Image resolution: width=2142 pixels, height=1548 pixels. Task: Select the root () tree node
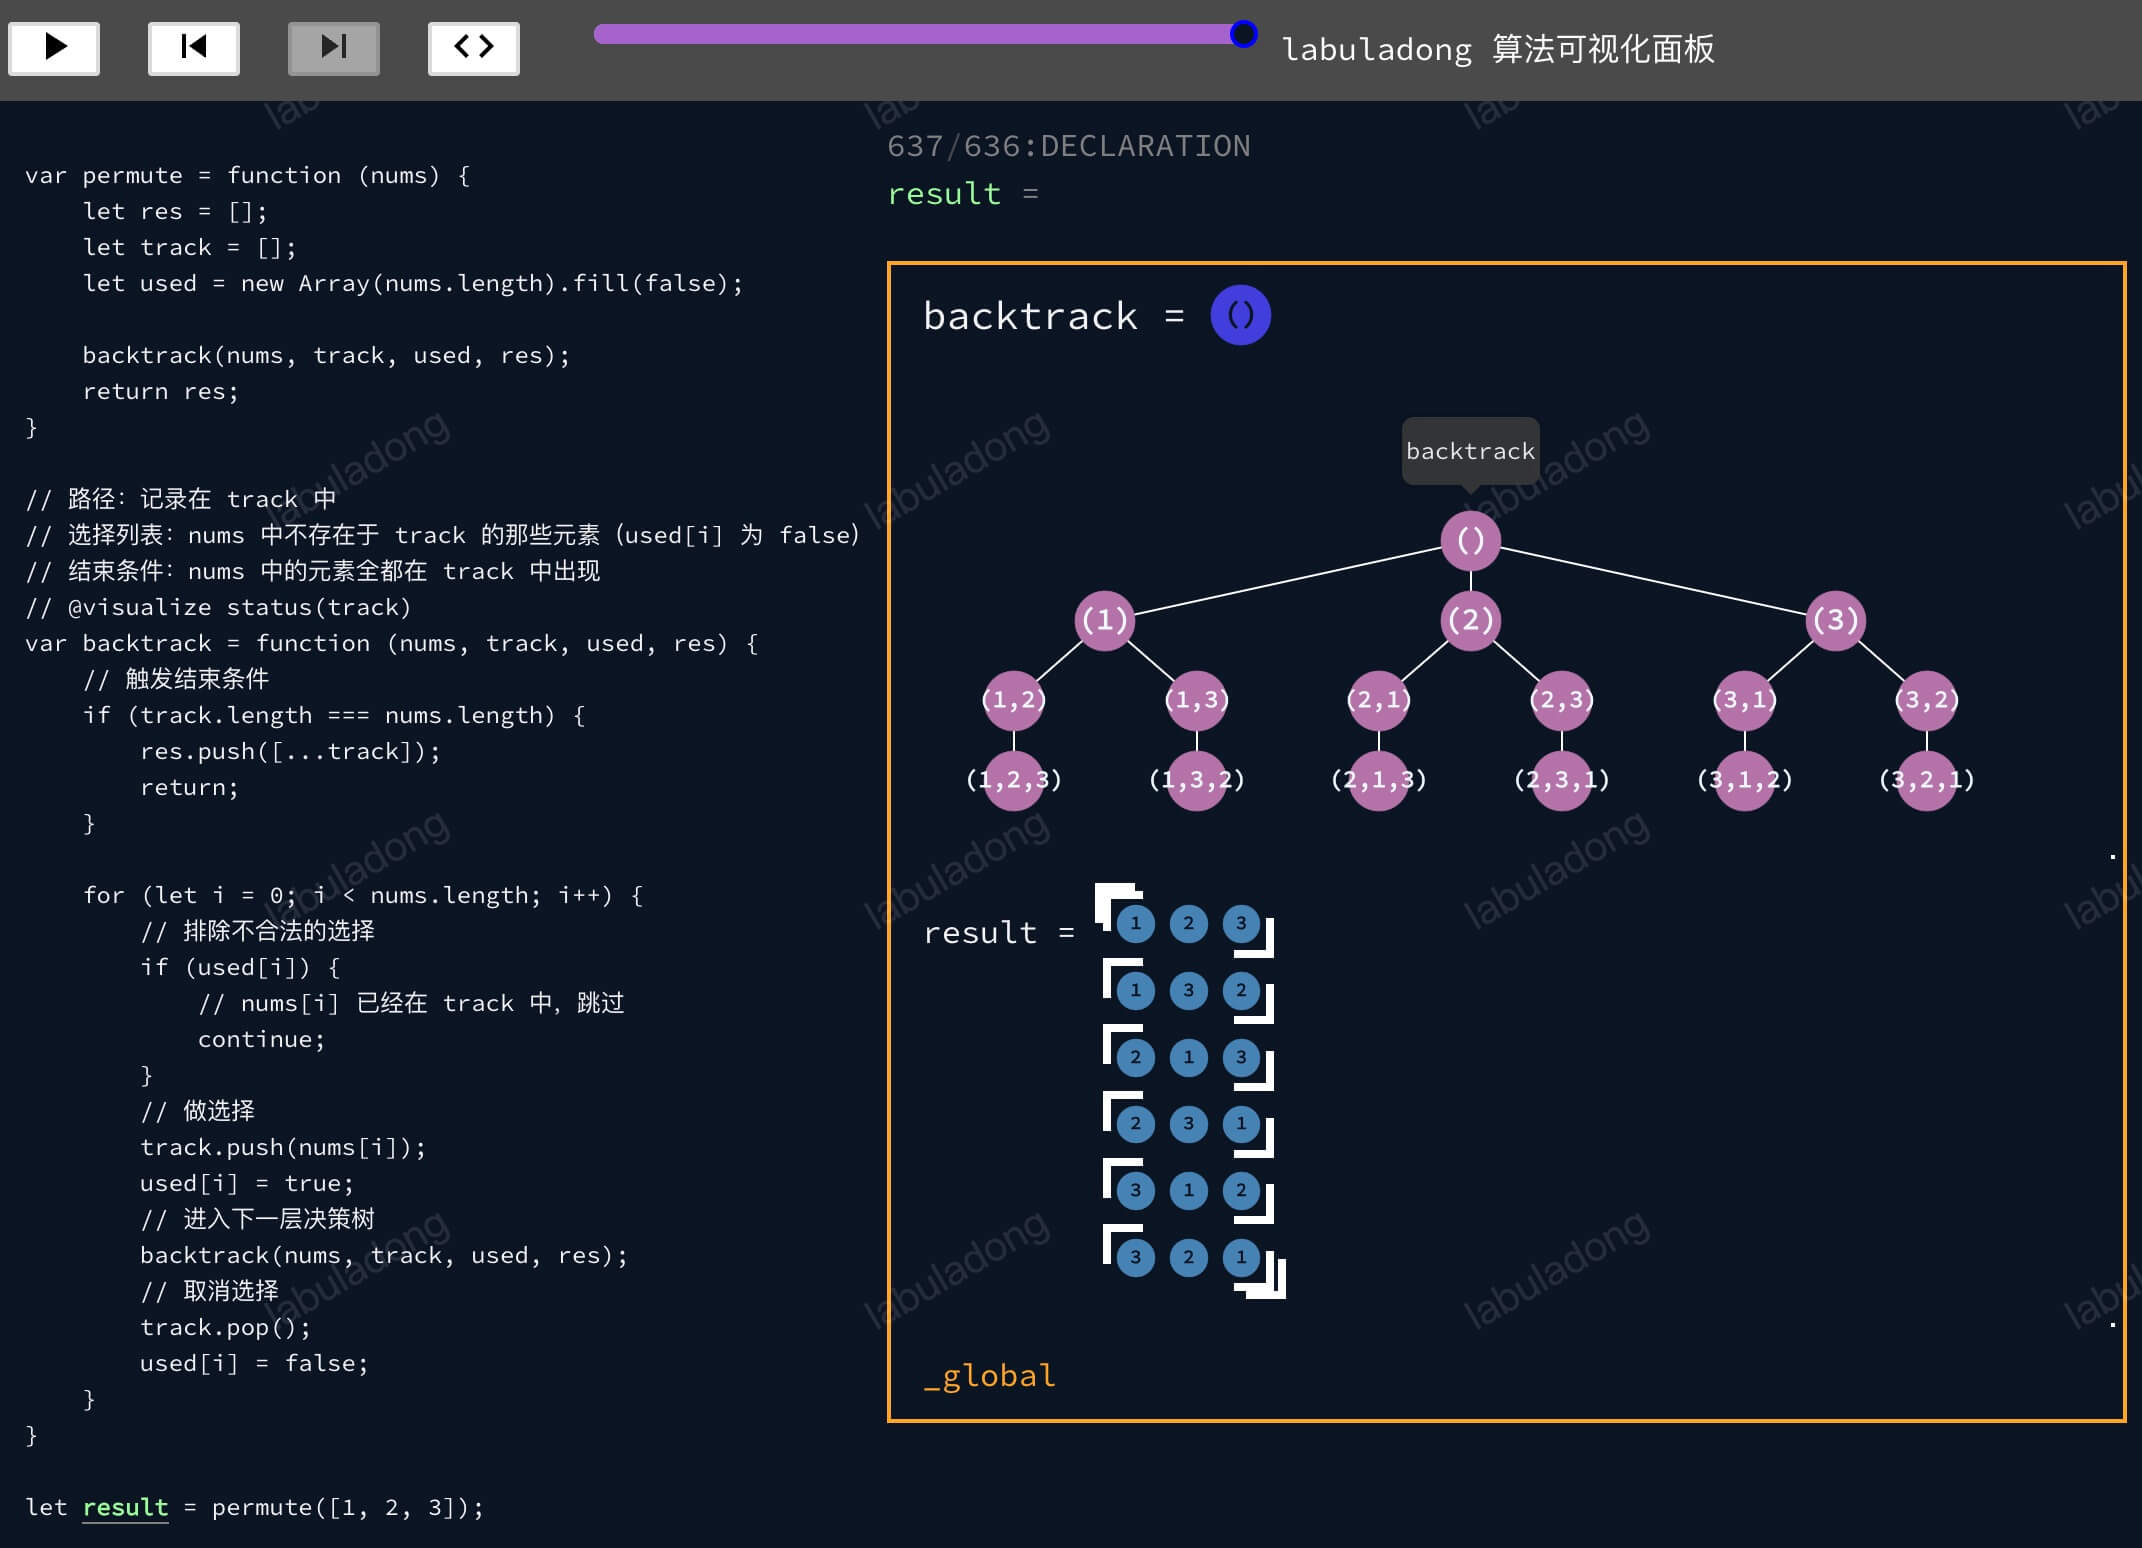pos(1470,541)
